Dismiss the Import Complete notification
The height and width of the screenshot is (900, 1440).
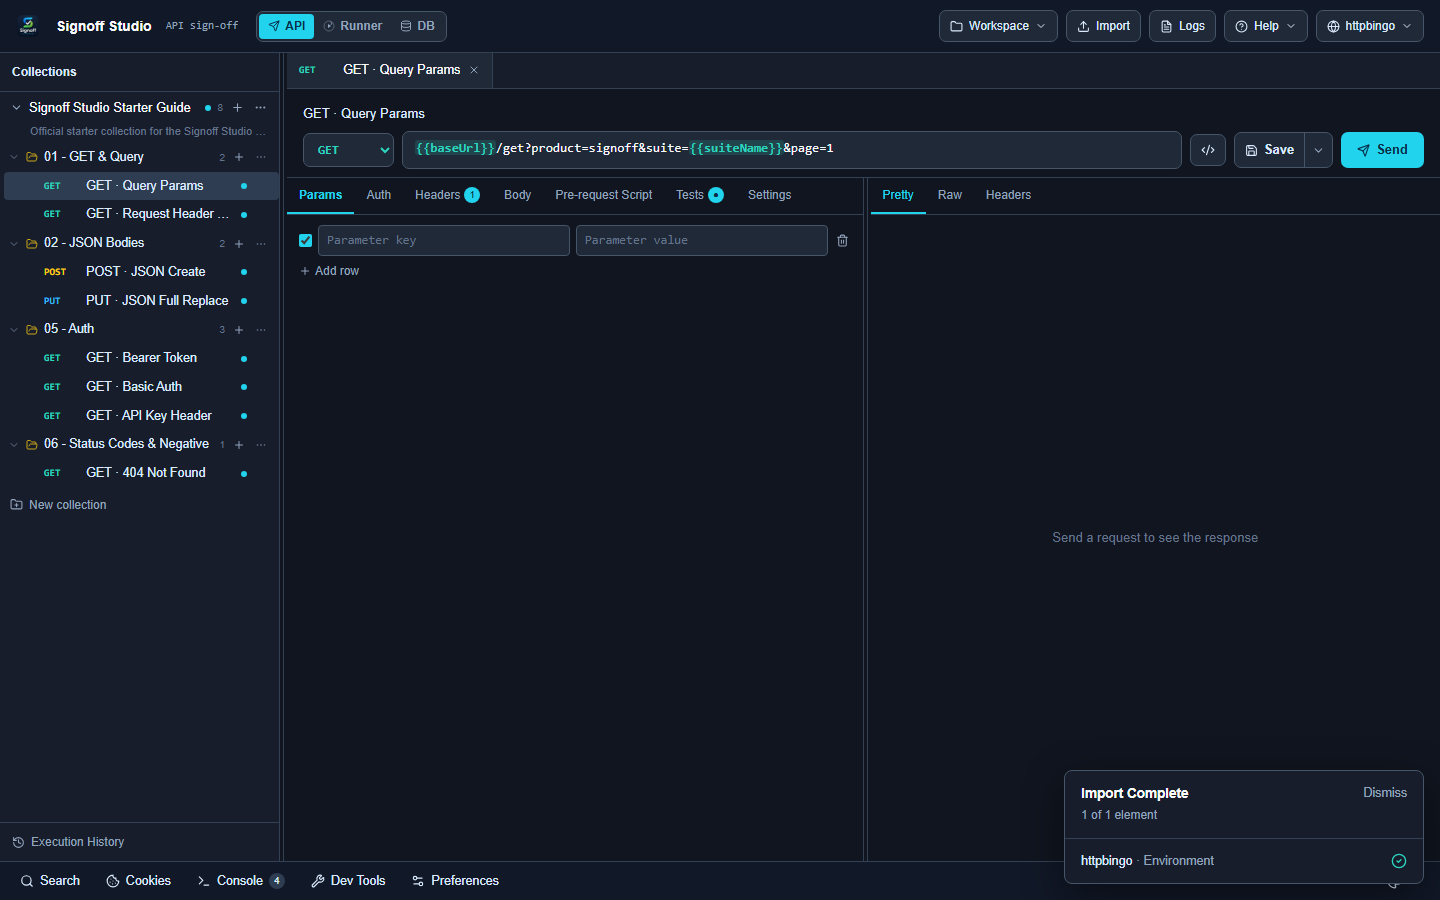[1385, 793]
